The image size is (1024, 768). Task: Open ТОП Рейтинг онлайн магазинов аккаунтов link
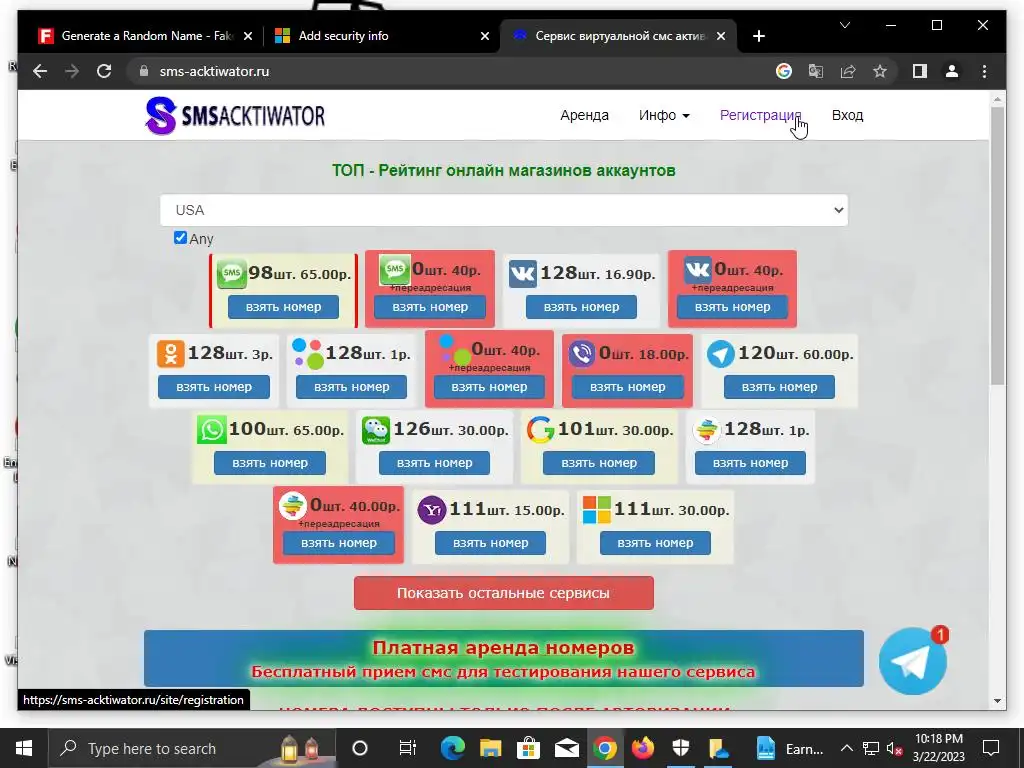point(504,170)
